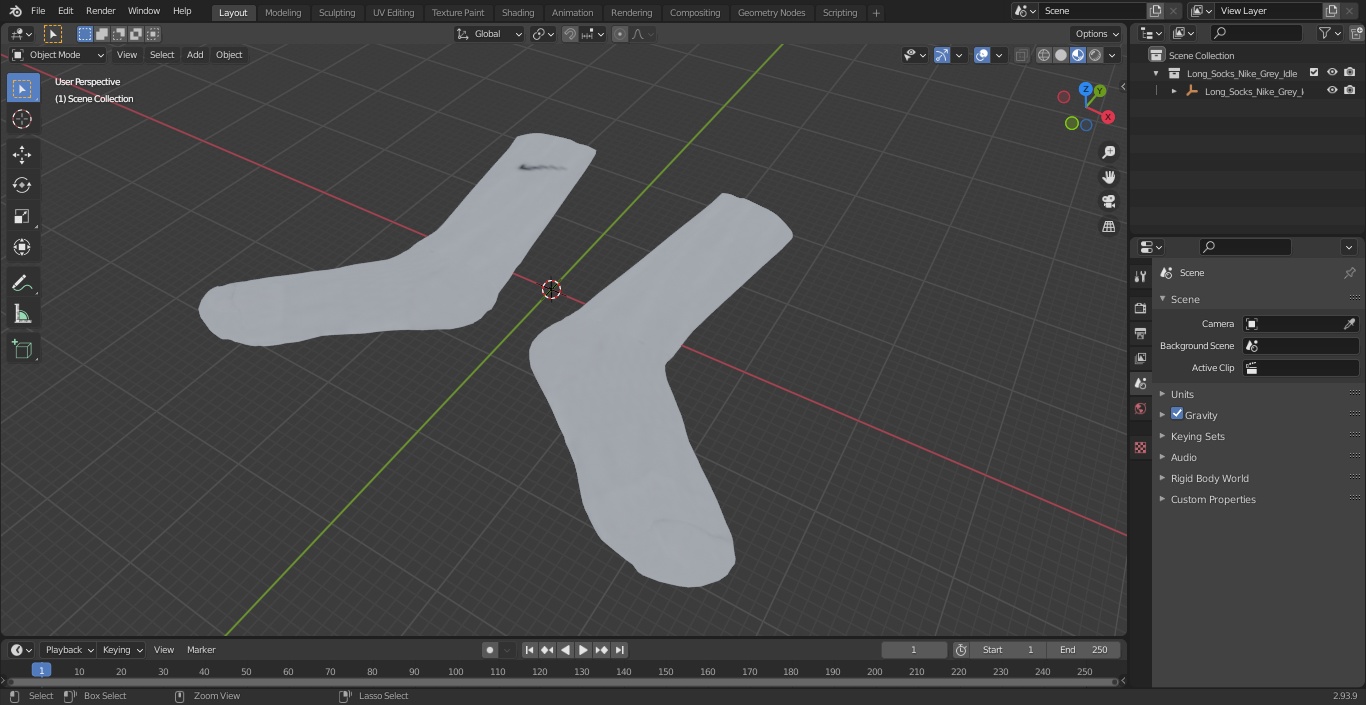
Task: Jump to the end frame button
Action: pyautogui.click(x=619, y=650)
